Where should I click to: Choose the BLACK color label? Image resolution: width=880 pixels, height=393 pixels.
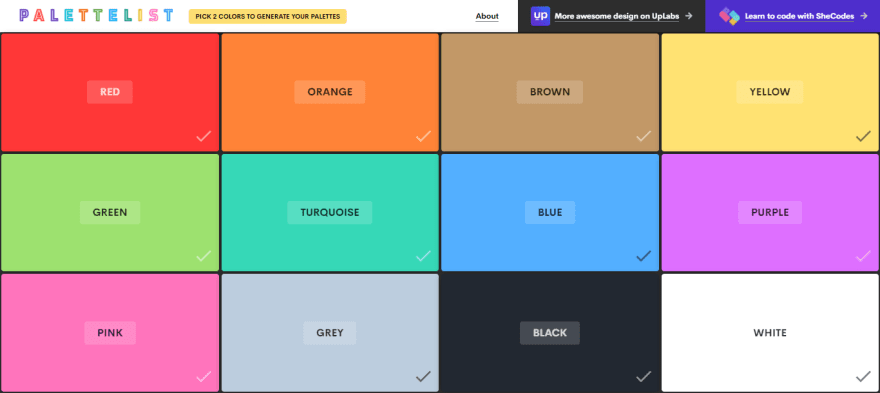550,333
